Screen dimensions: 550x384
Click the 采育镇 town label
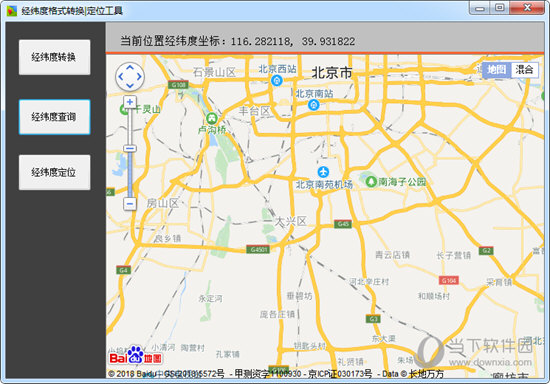[499, 282]
